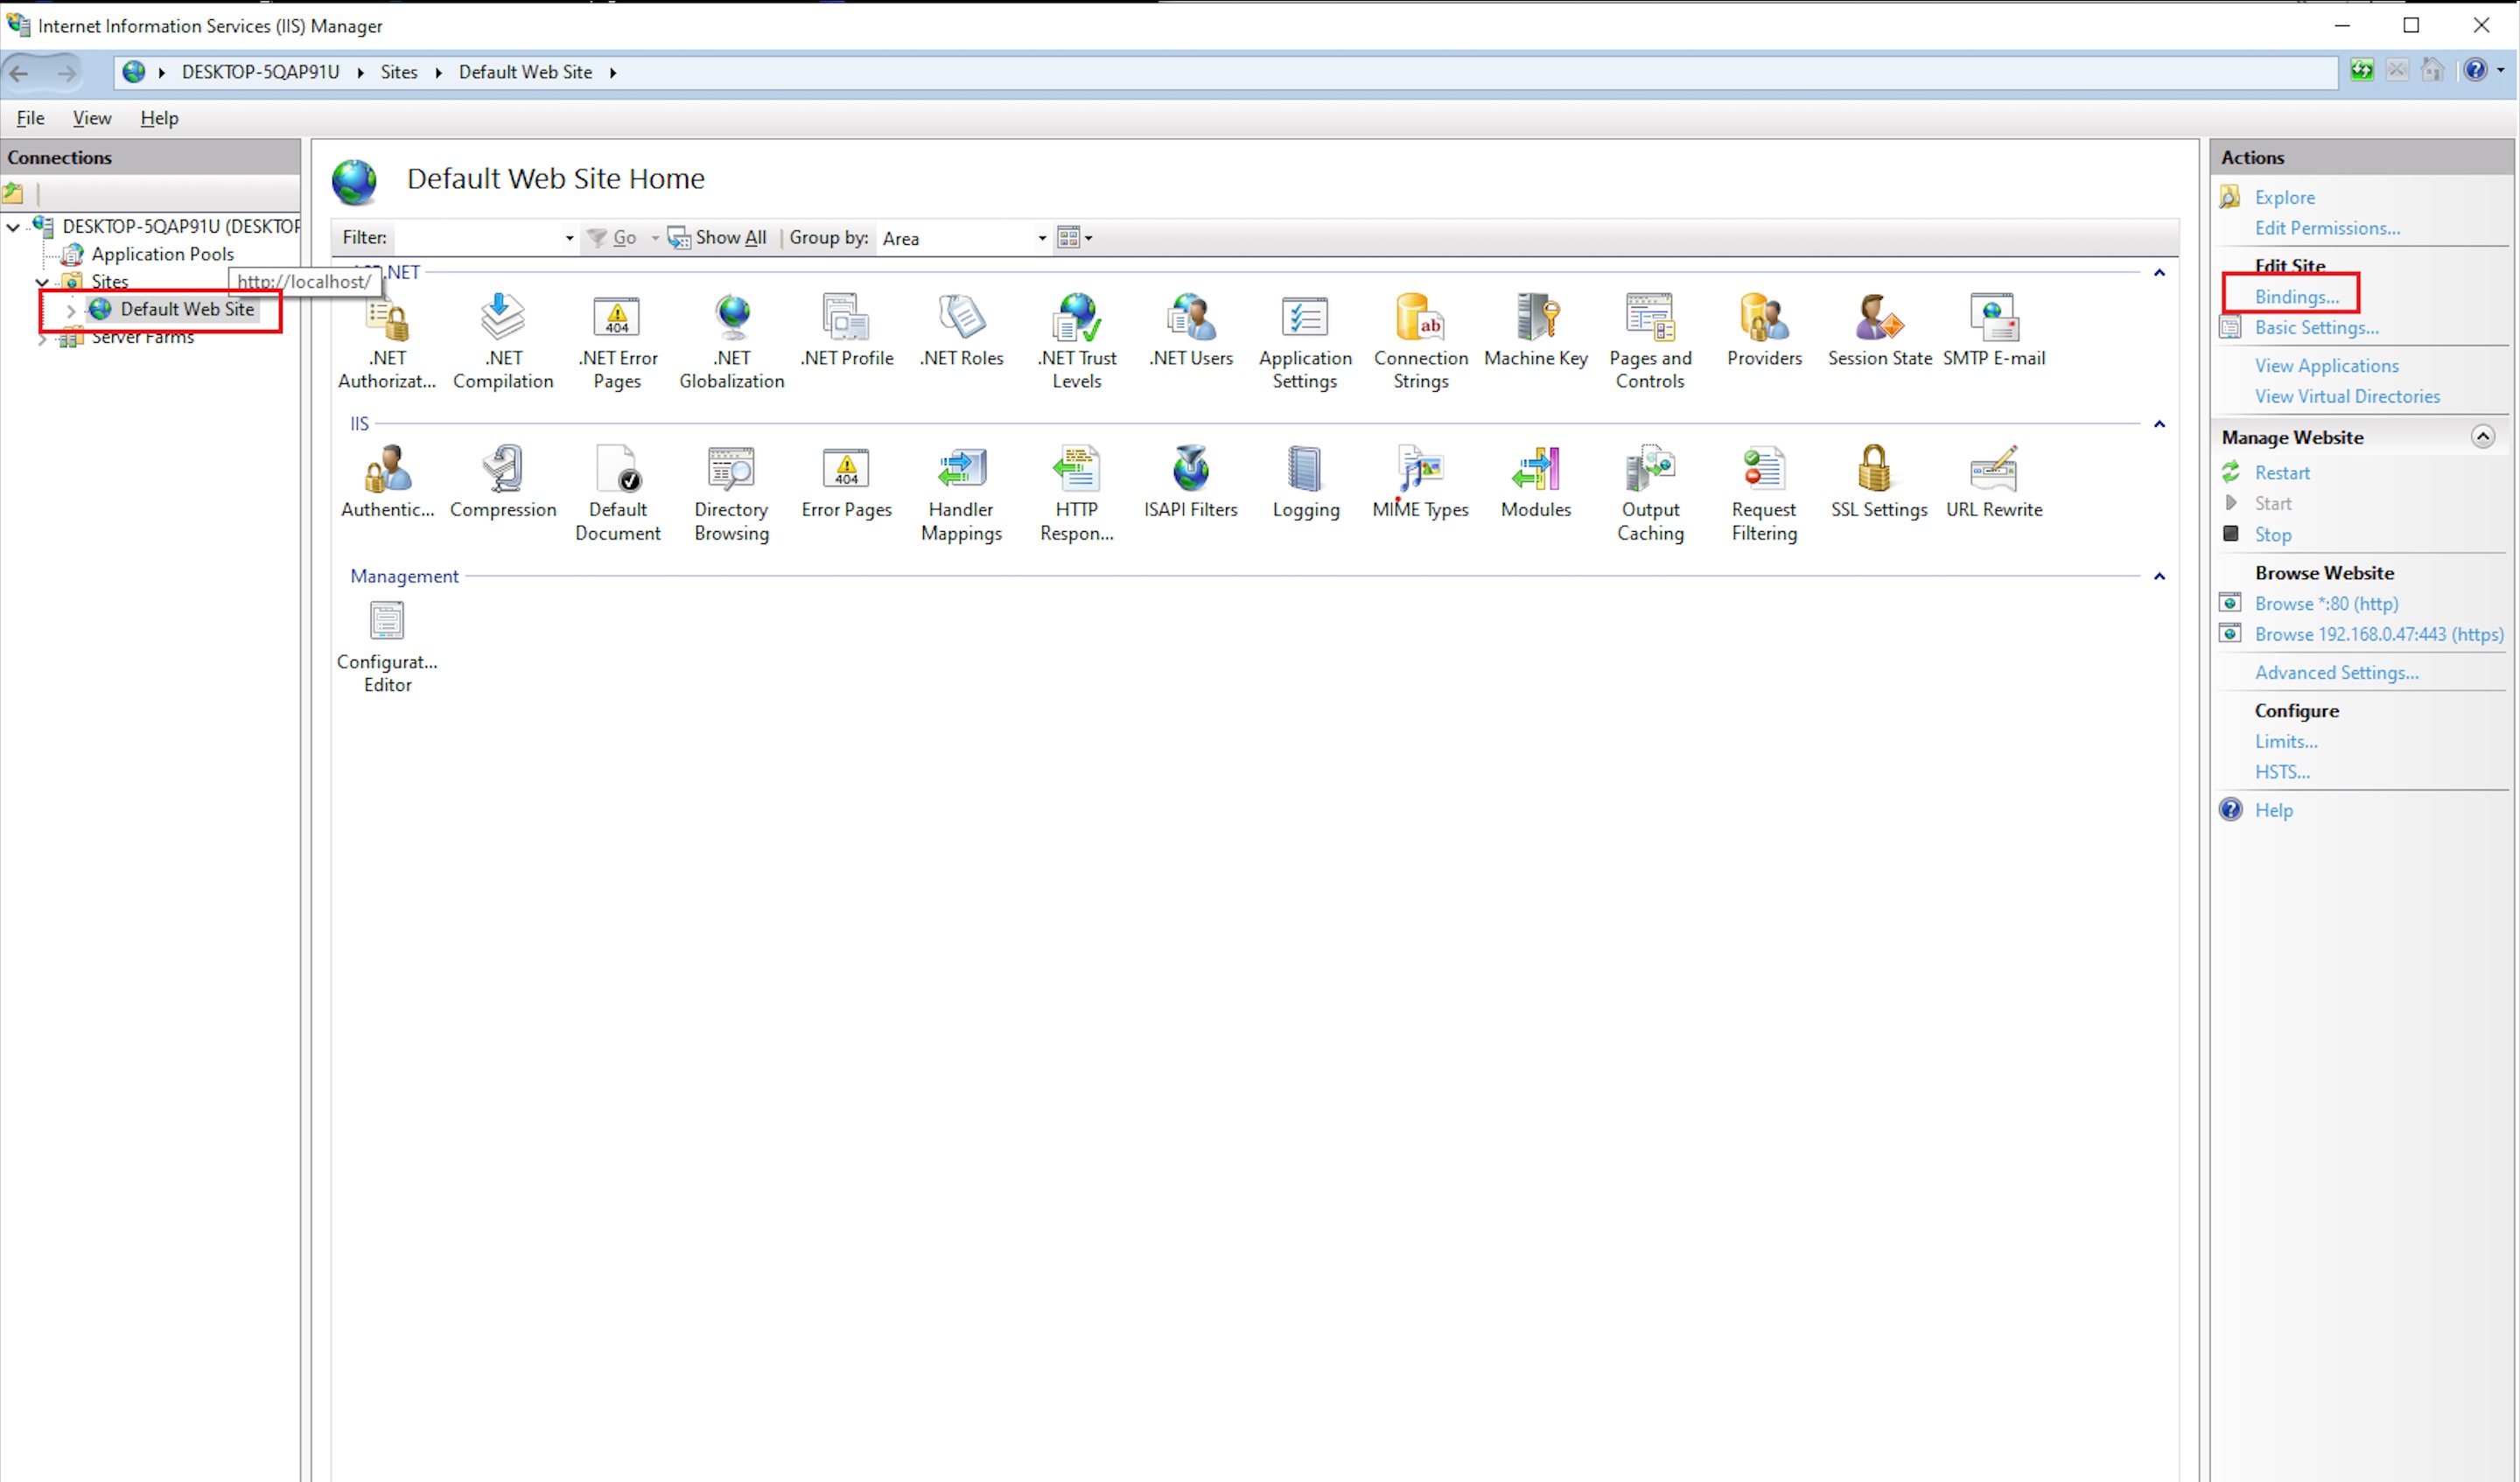Screen dimensions: 2520x1482
Task: Open the Authentication feature
Action: (387, 483)
